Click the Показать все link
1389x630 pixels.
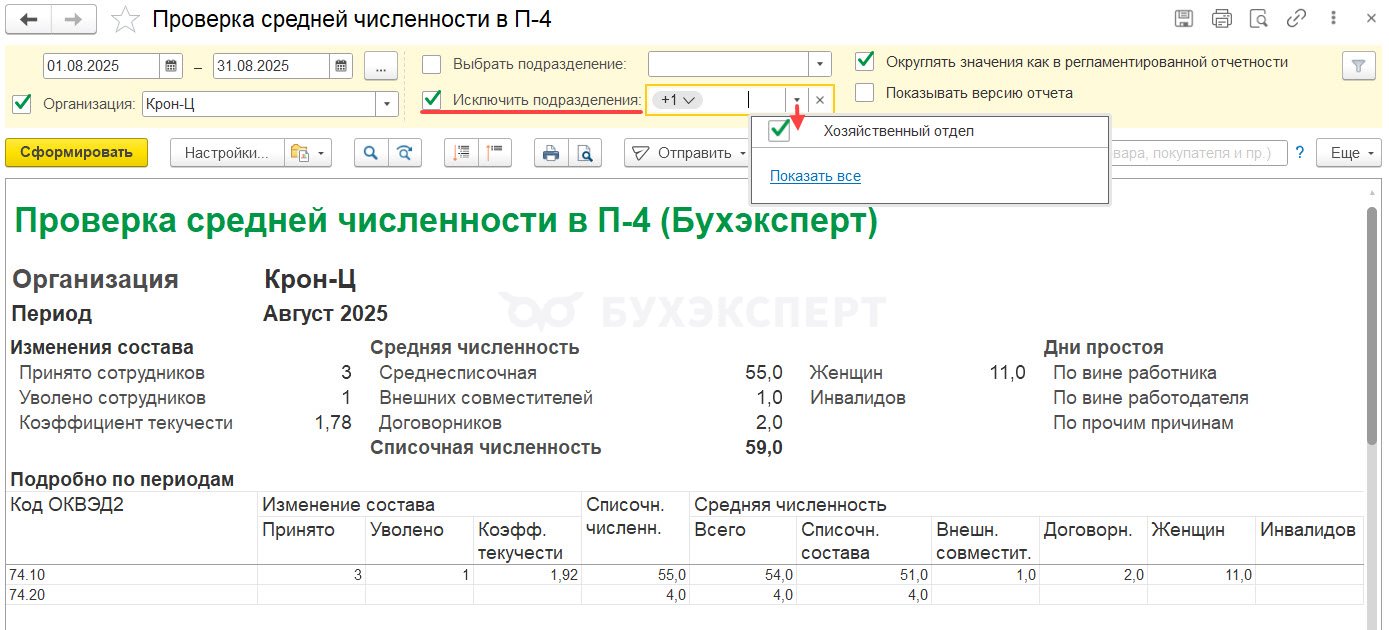[x=815, y=176]
